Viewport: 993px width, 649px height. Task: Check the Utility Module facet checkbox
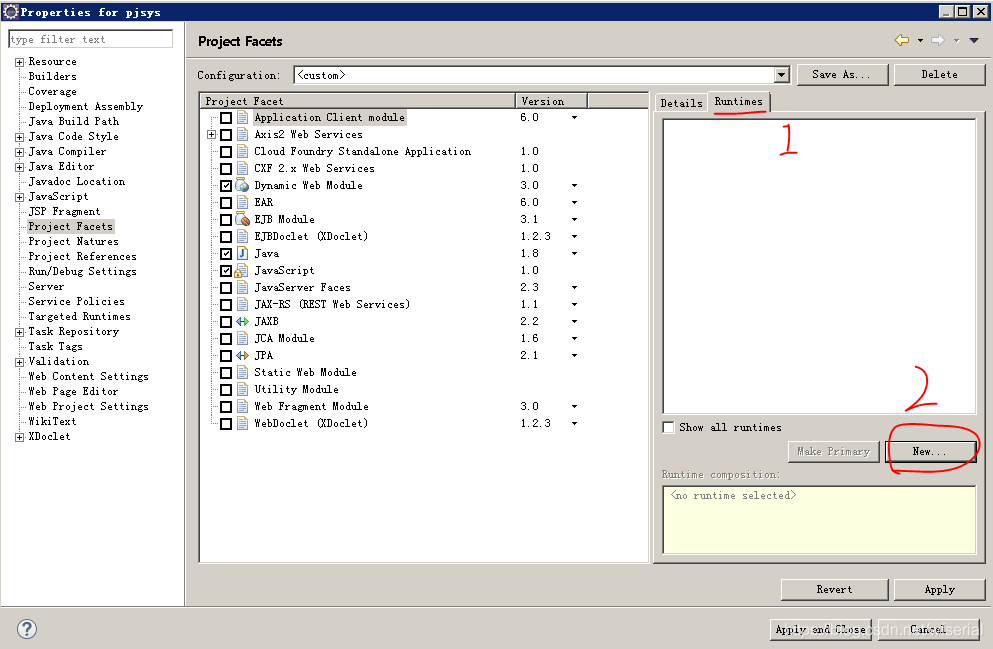pos(225,389)
